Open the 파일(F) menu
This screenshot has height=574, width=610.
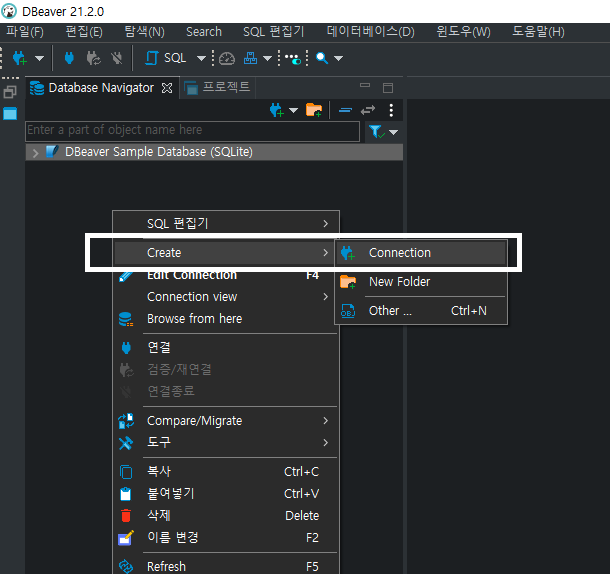point(25,32)
